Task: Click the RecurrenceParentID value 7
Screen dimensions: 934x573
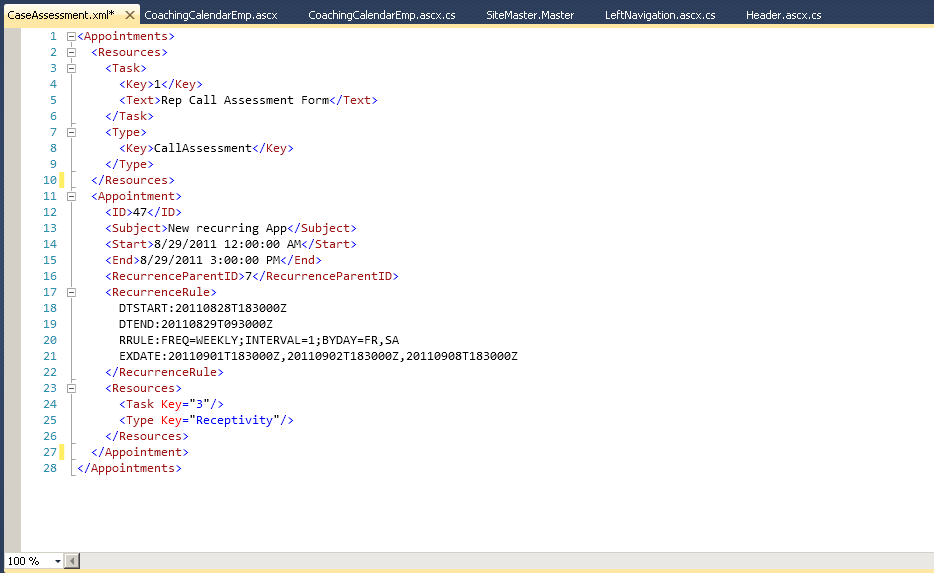Action: coord(248,276)
